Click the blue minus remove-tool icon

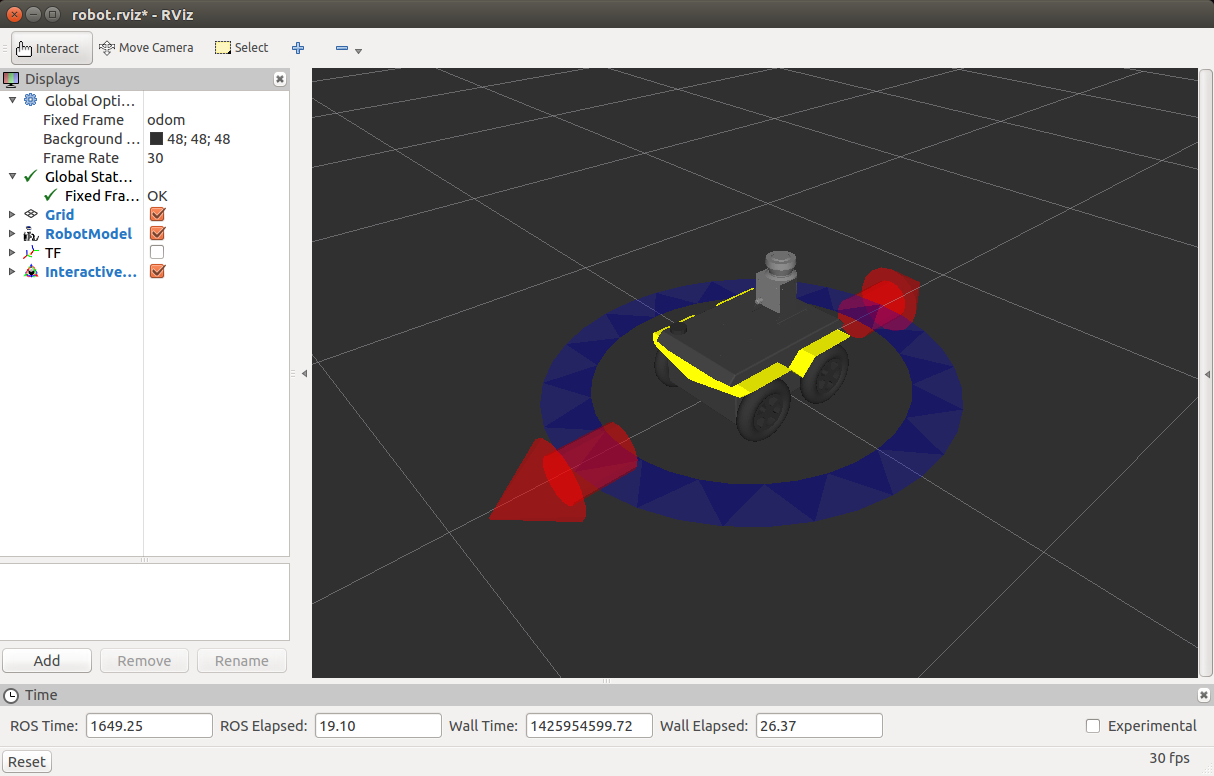pos(342,48)
